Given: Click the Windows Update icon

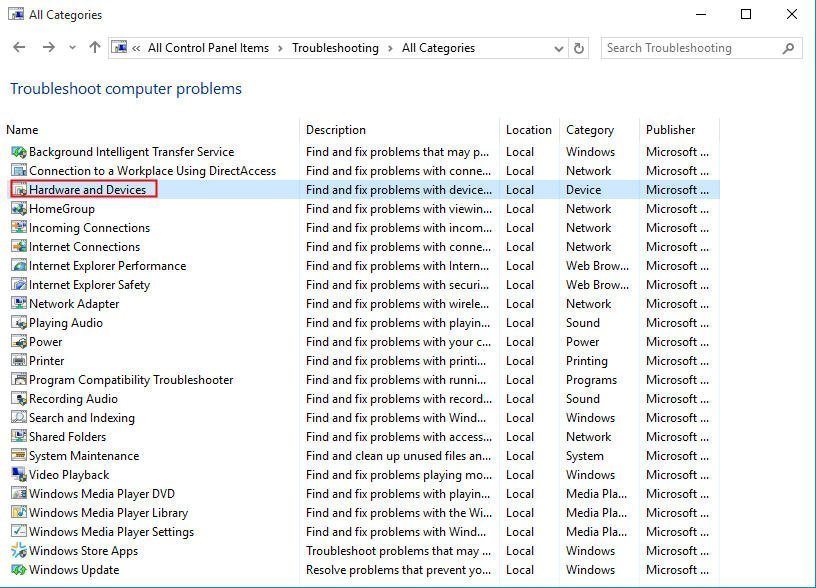Looking at the screenshot, I should (19, 570).
